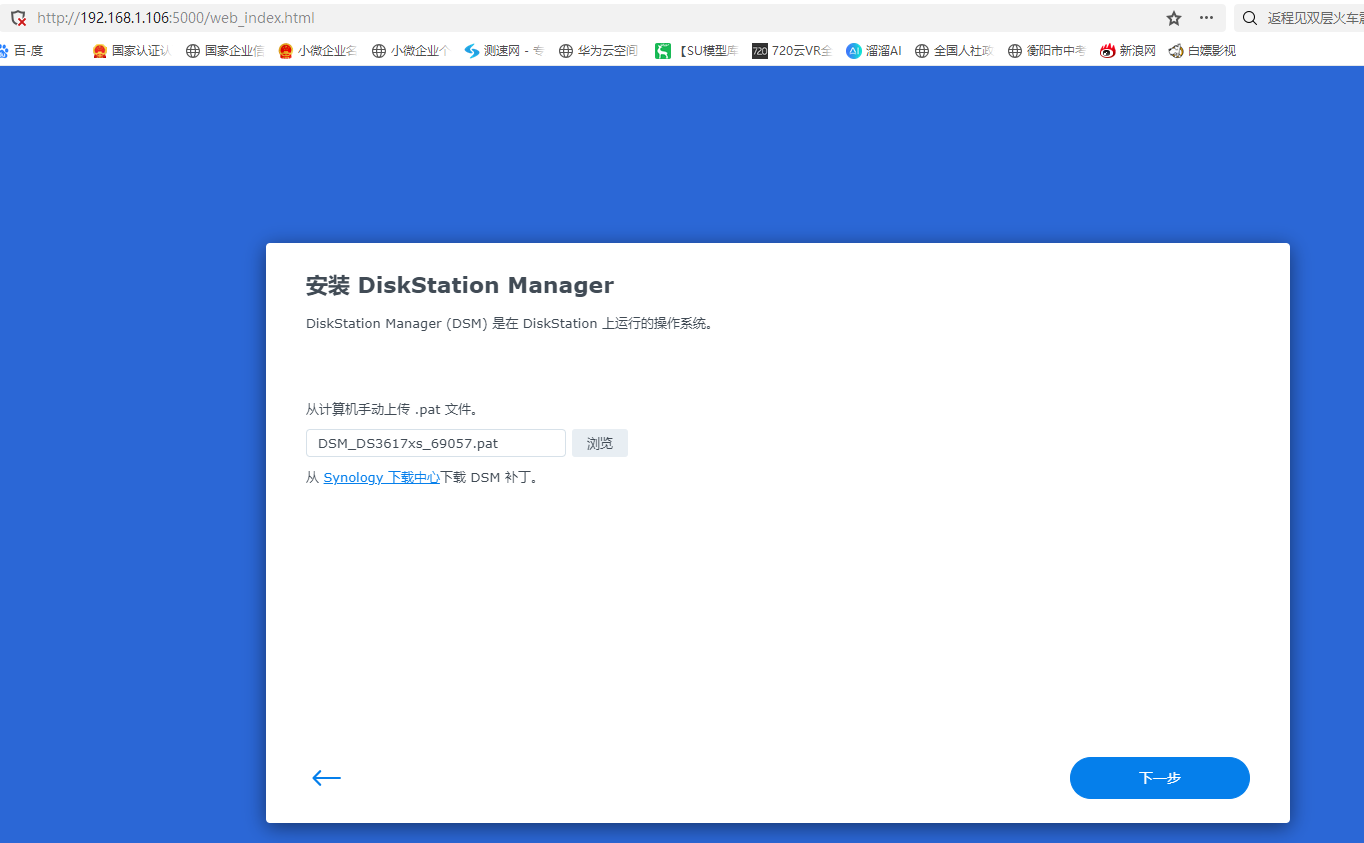Go back with the left arrow
The width and height of the screenshot is (1364, 843).
click(326, 778)
